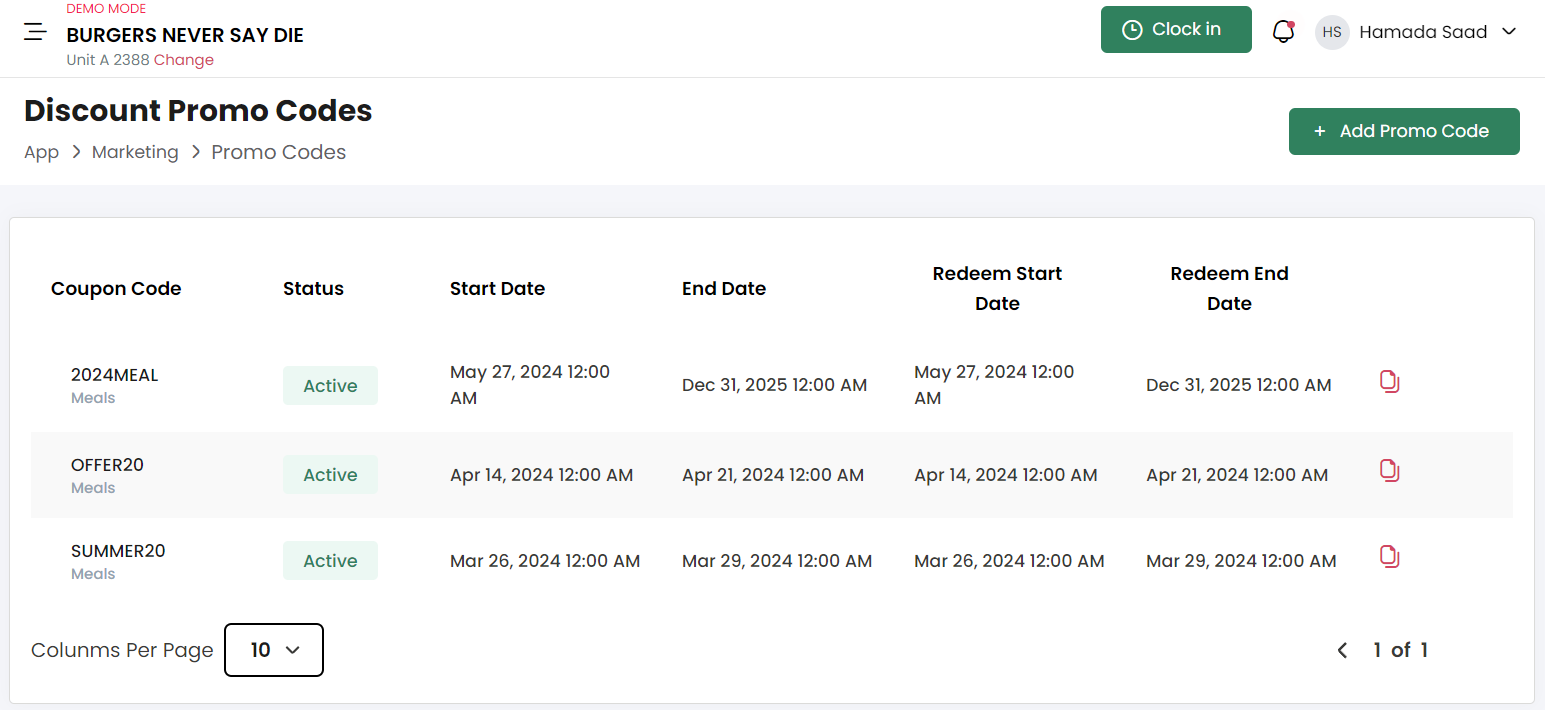Open the Columns Per Page dropdown
This screenshot has height=710, width=1545.
click(274, 650)
